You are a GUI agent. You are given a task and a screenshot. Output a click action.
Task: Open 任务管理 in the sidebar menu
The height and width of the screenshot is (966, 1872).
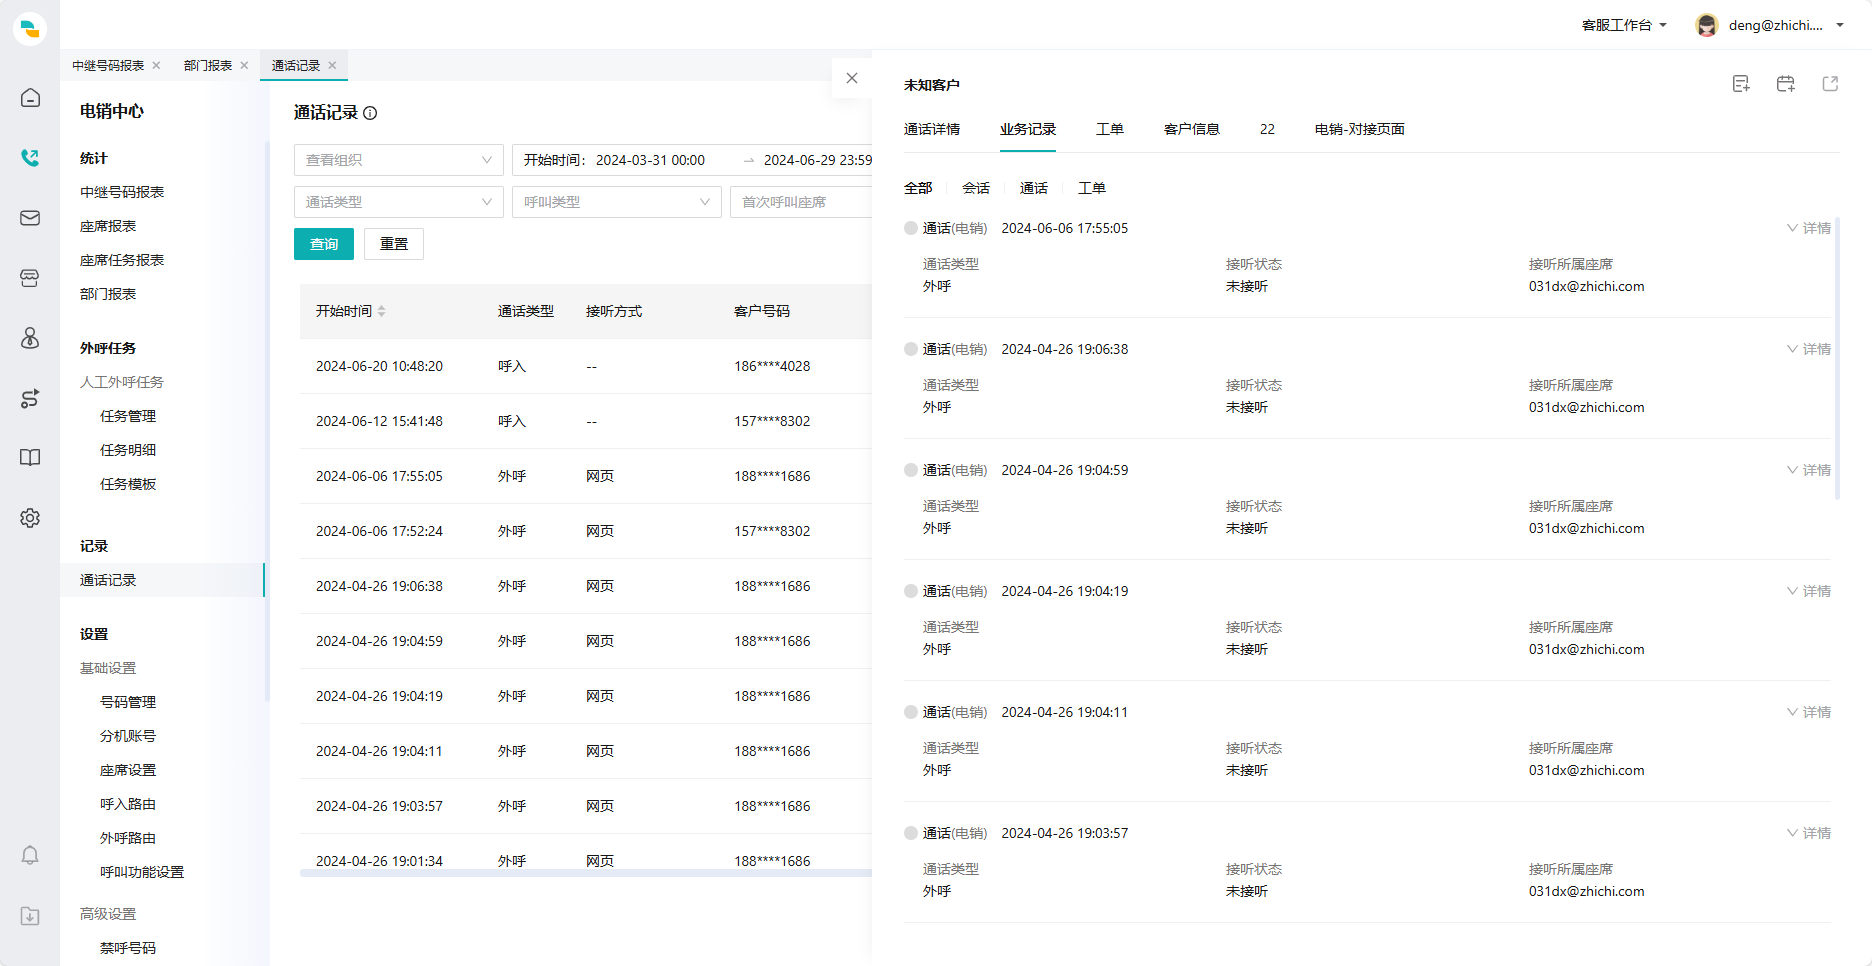click(128, 416)
